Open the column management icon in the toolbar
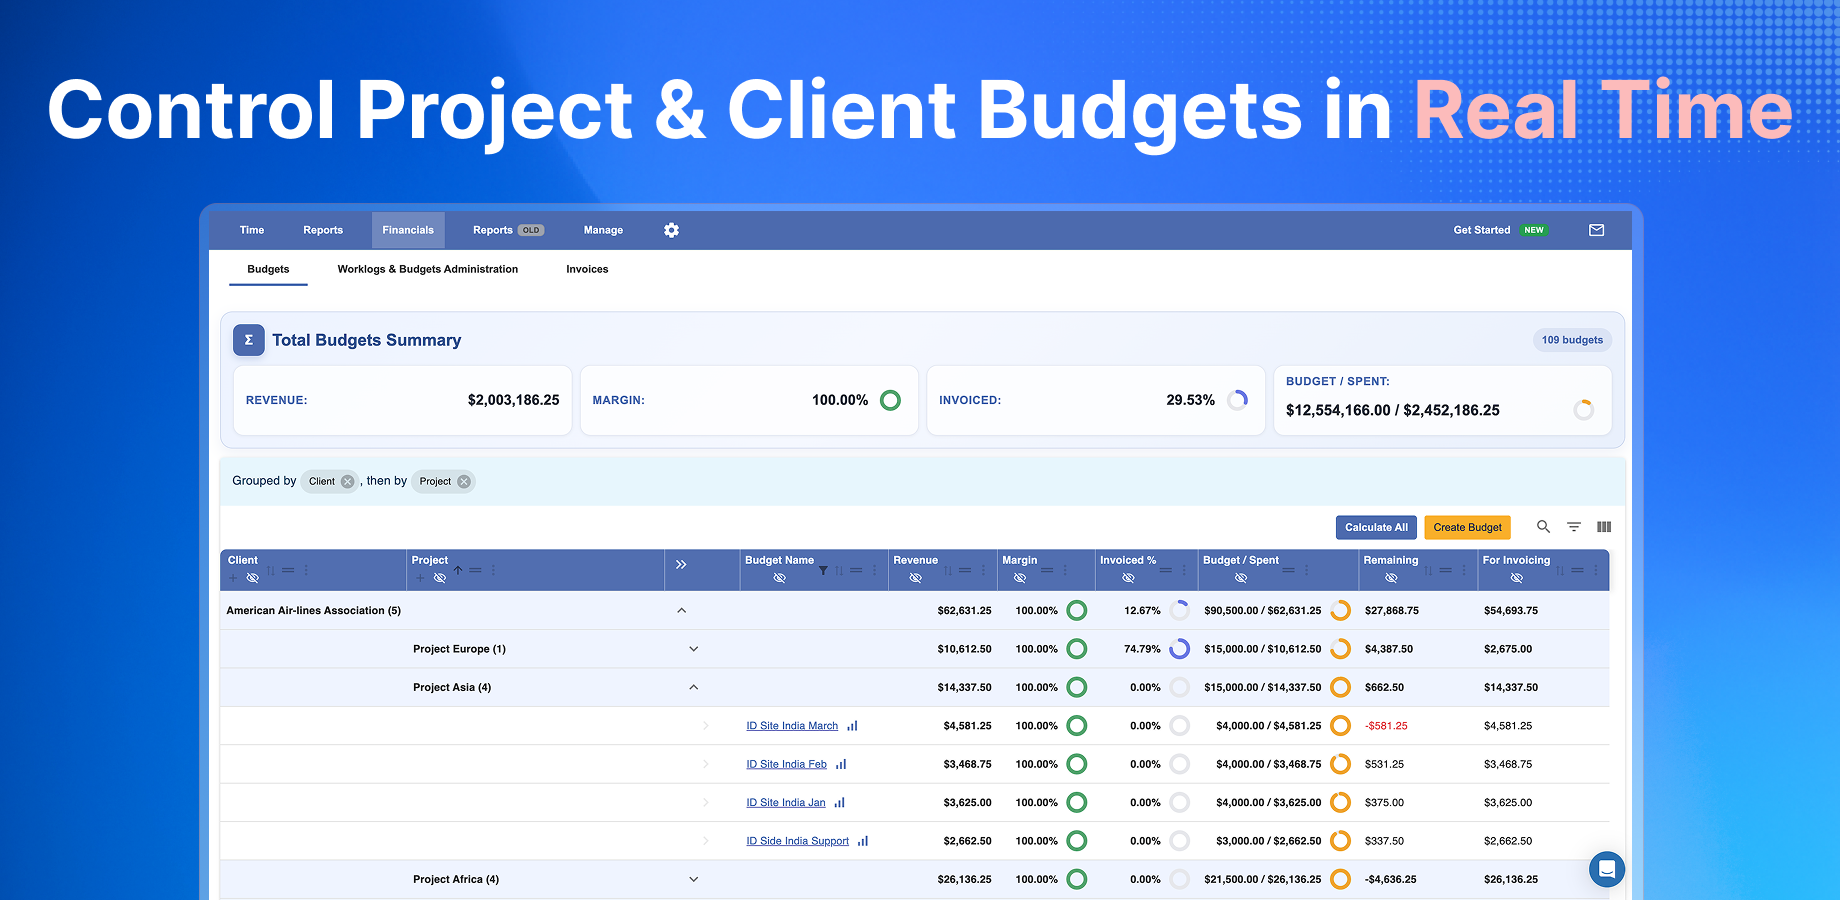 (x=1604, y=527)
